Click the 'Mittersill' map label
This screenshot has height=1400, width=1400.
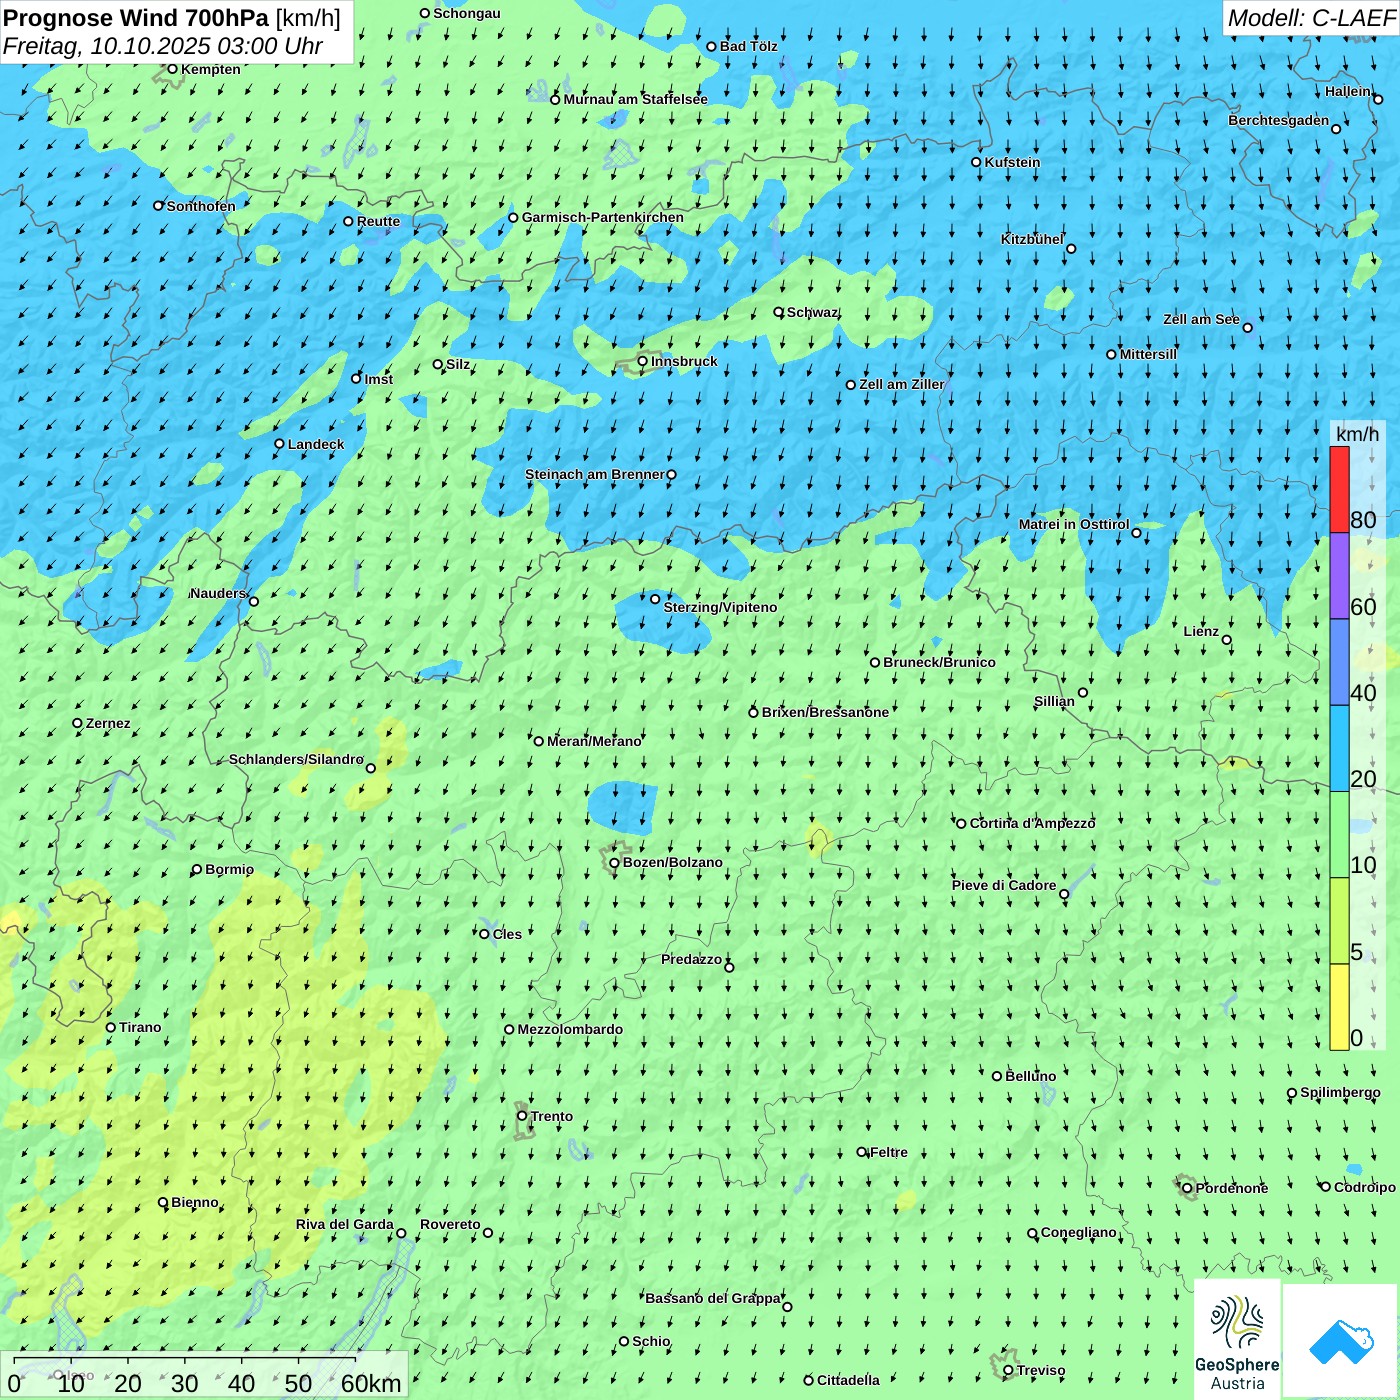(1148, 354)
